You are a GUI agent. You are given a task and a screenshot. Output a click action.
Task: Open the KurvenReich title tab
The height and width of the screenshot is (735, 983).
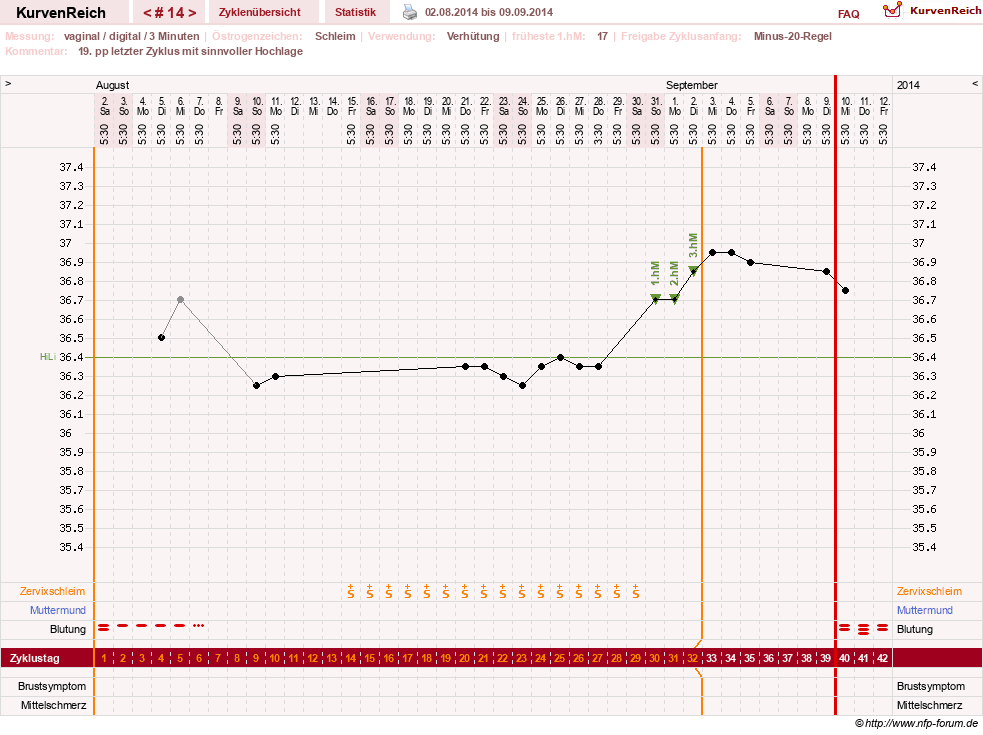pyautogui.click(x=61, y=13)
